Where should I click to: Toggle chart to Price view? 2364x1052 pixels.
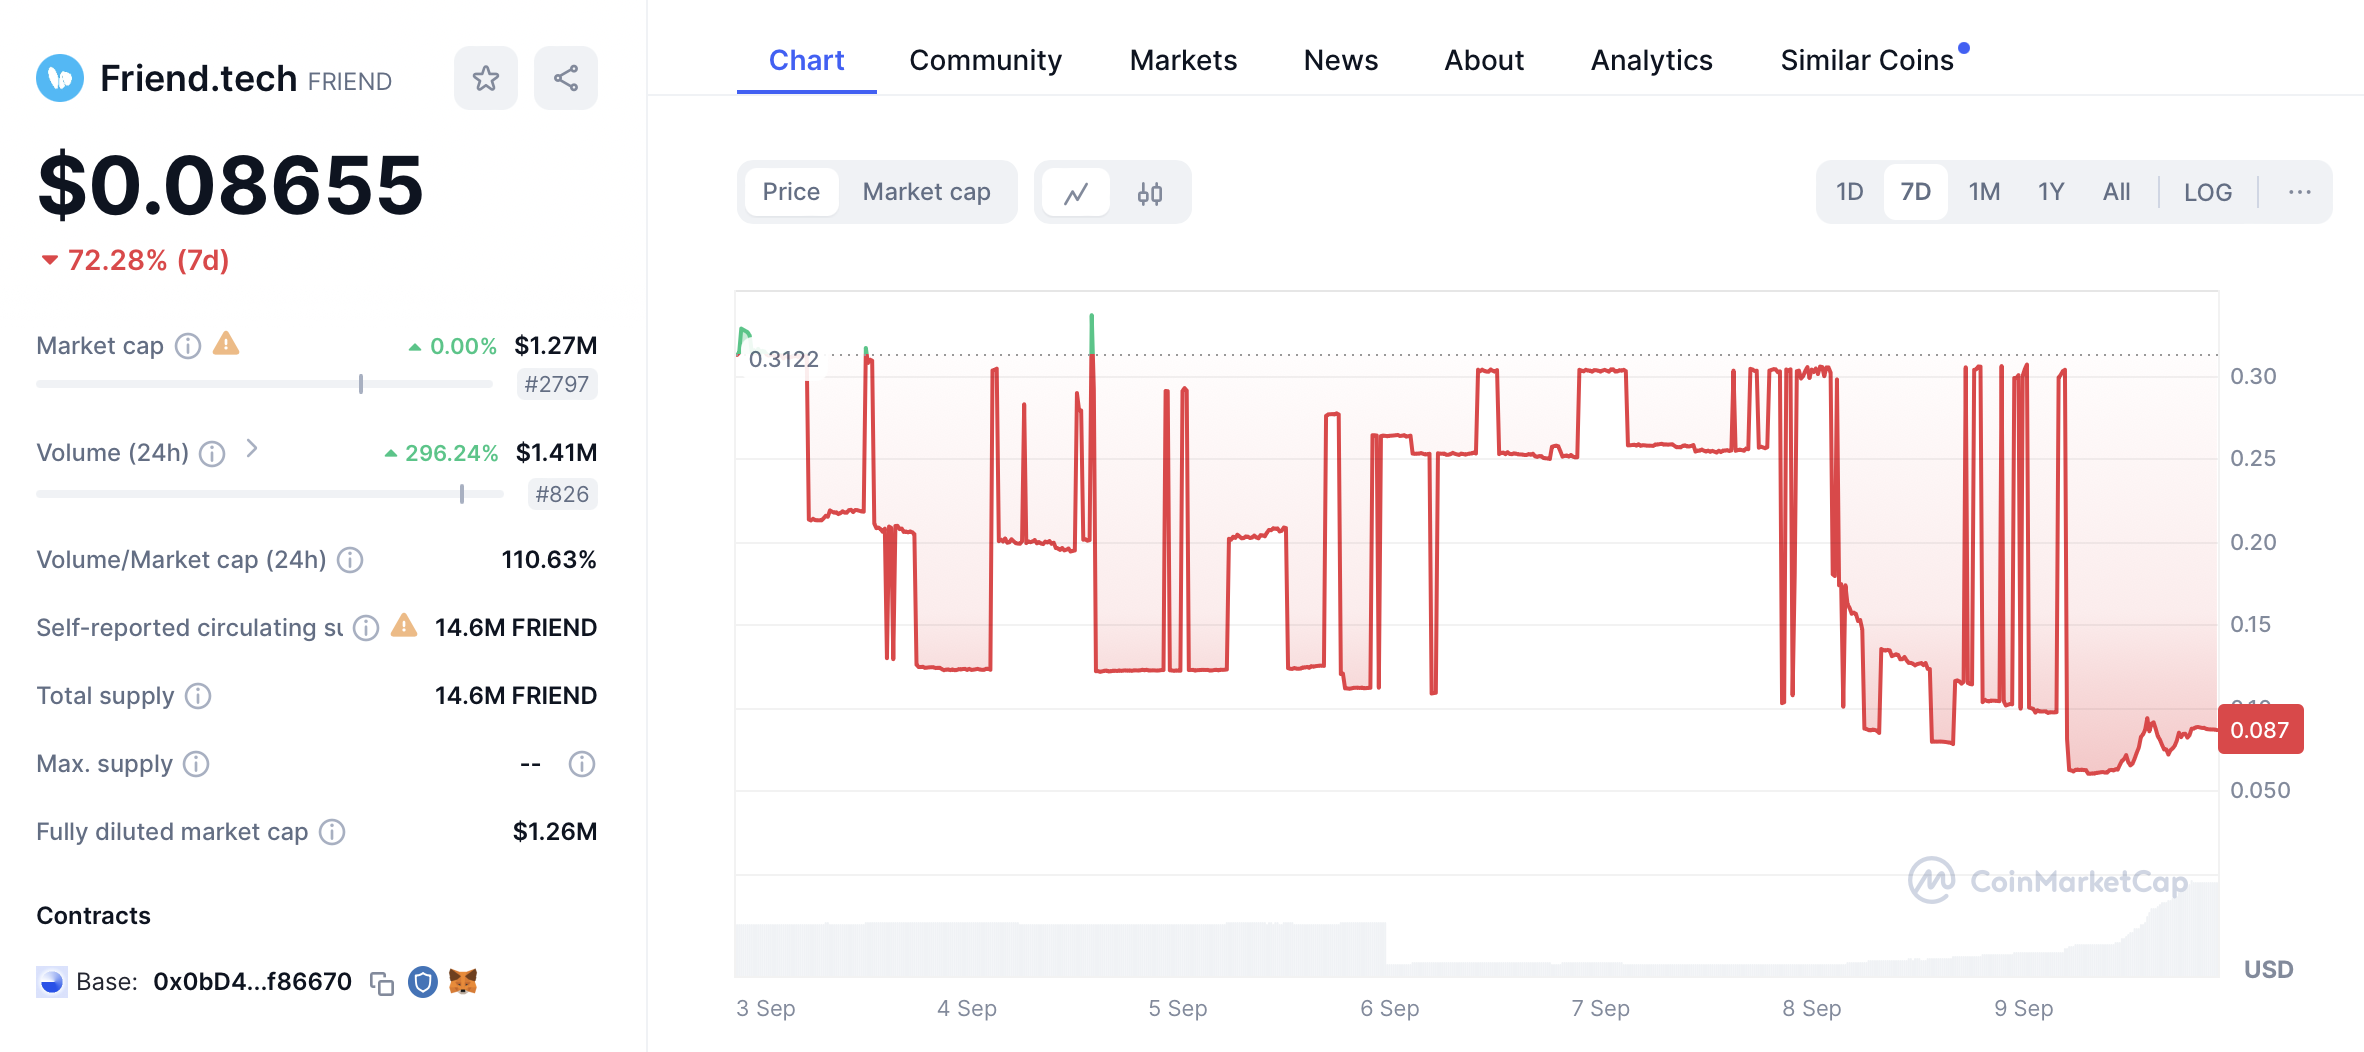tap(790, 192)
